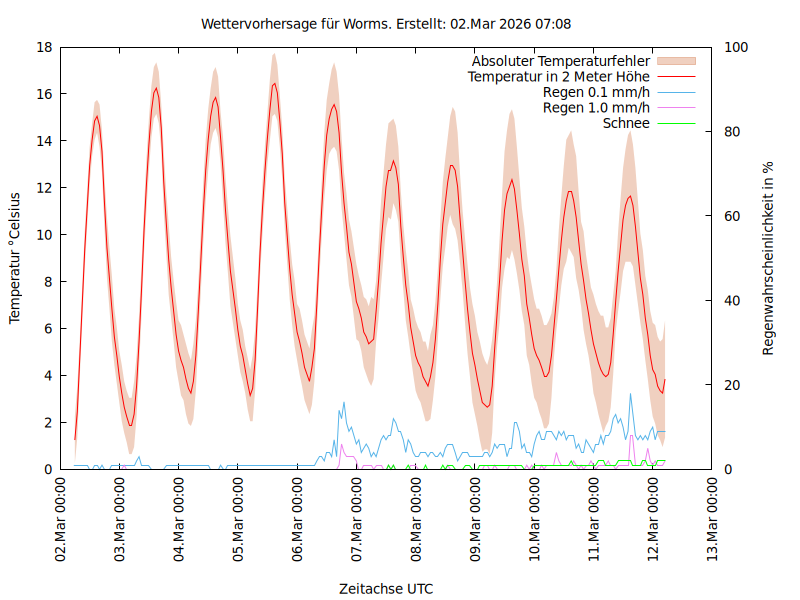Screen dimensions: 800x600
Task: Click the 'Schnee' legend entry
Action: (x=626, y=123)
